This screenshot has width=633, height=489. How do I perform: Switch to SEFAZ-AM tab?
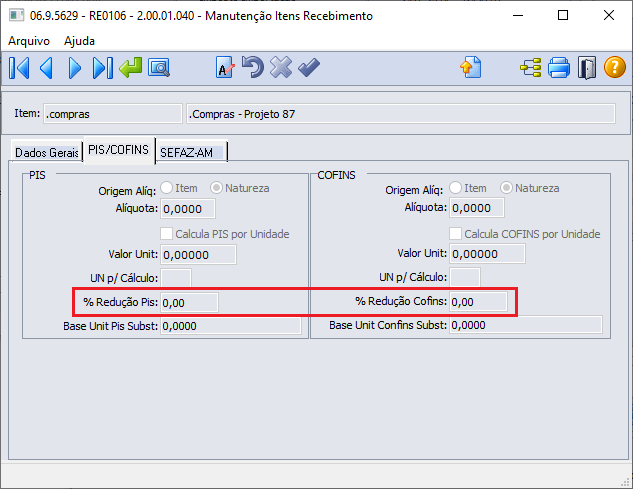[191, 152]
